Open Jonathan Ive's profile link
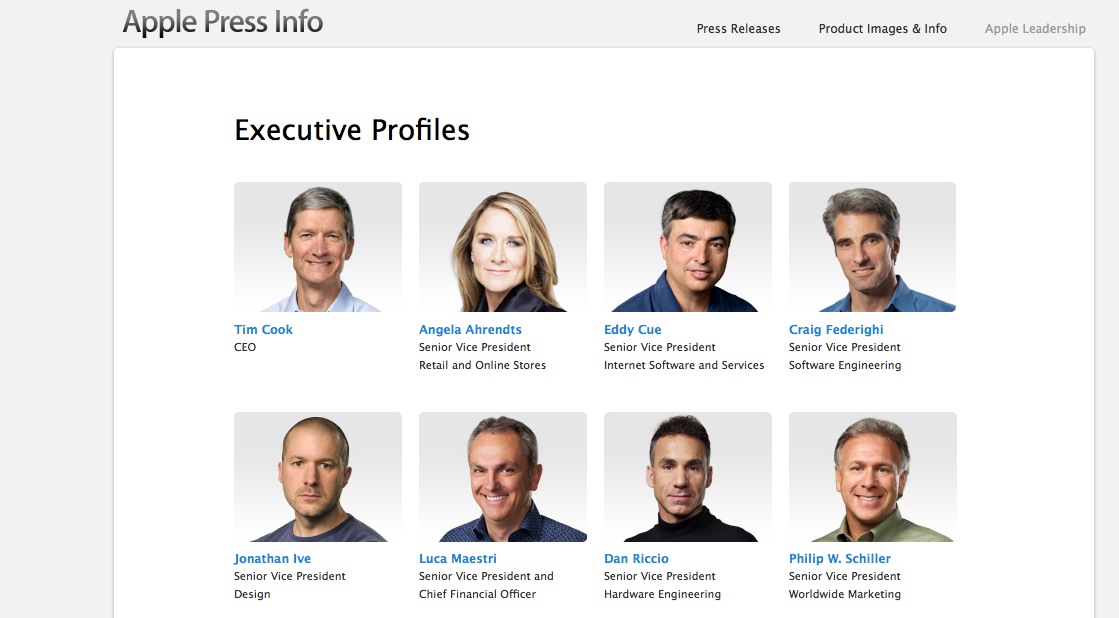 272,559
